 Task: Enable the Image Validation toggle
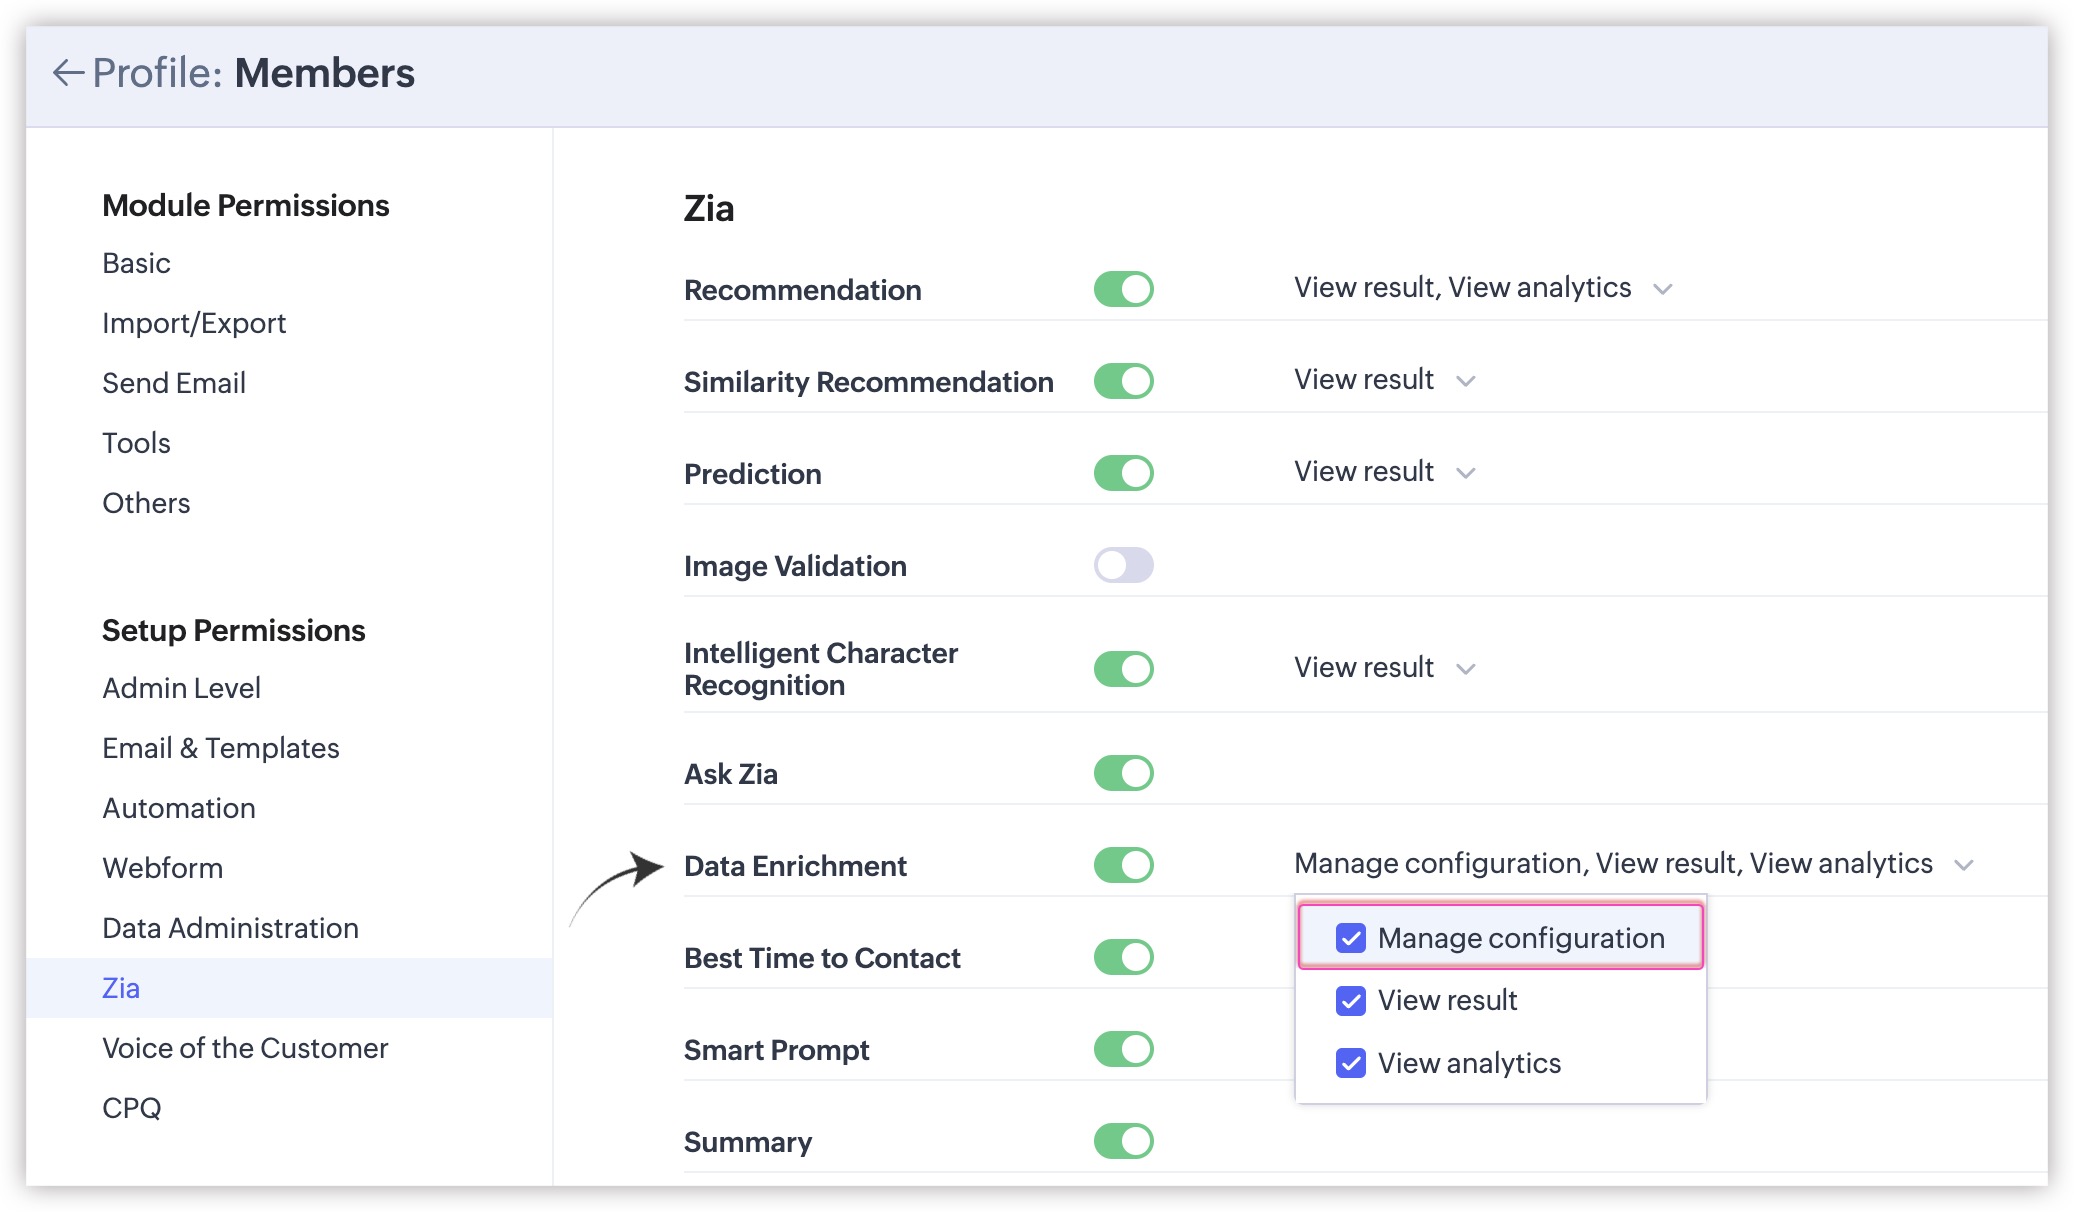pyautogui.click(x=1123, y=565)
